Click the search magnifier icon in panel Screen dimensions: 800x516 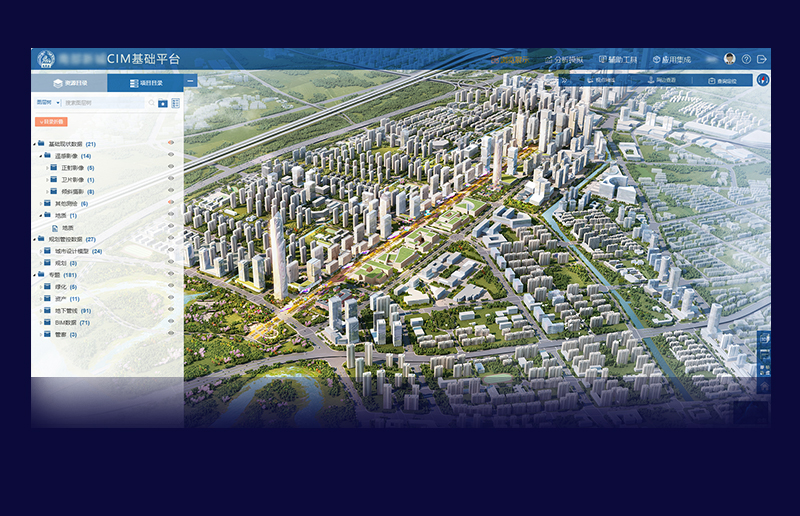(151, 102)
